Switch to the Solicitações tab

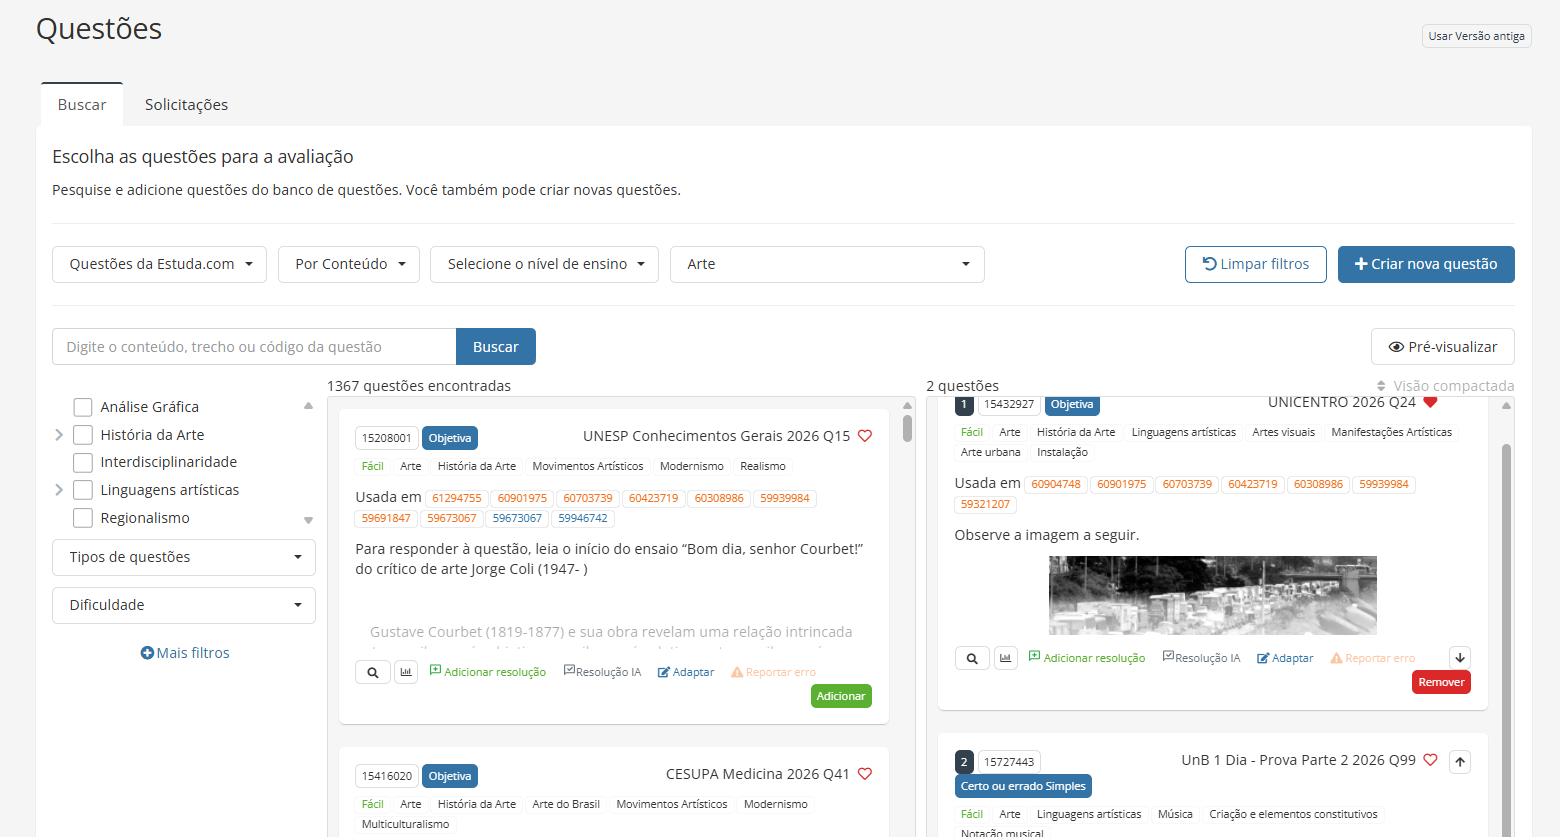tap(186, 105)
